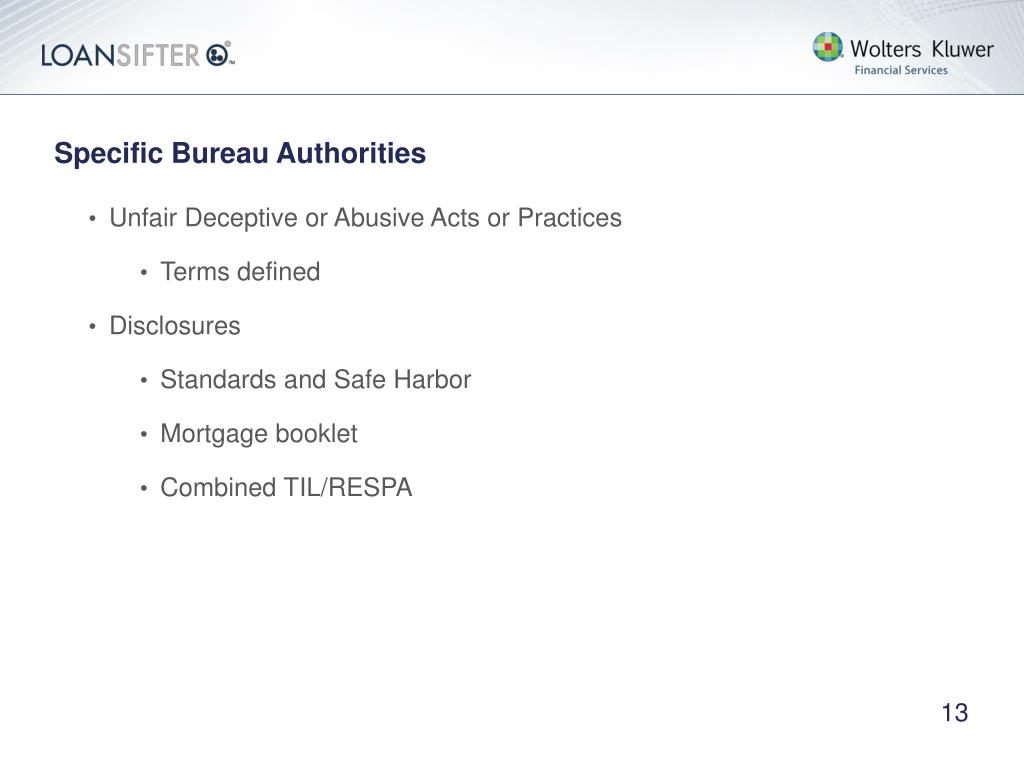Image resolution: width=1024 pixels, height=768 pixels.
Task: Click the bullet dot before Mortgage booklet
Action: click(x=144, y=434)
